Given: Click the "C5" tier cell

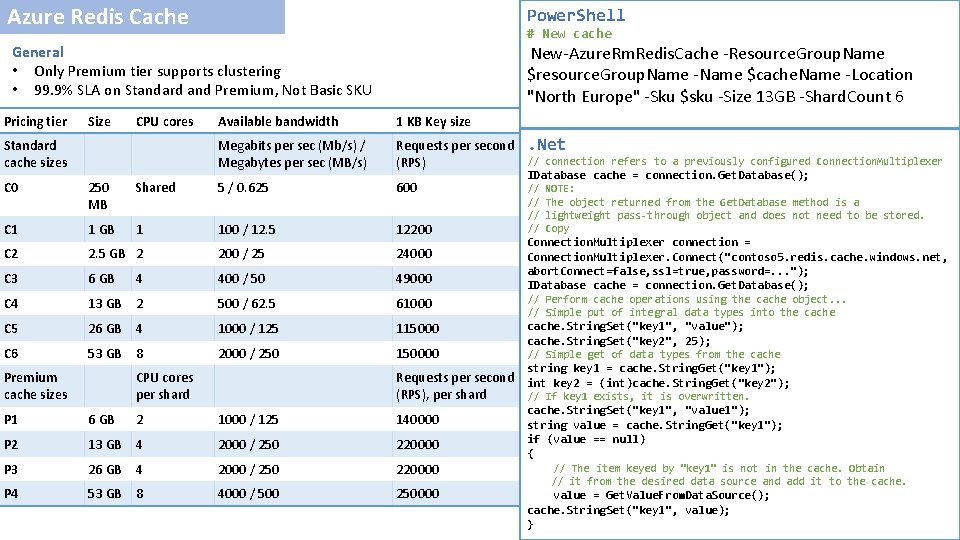Looking at the screenshot, I should coord(11,329).
